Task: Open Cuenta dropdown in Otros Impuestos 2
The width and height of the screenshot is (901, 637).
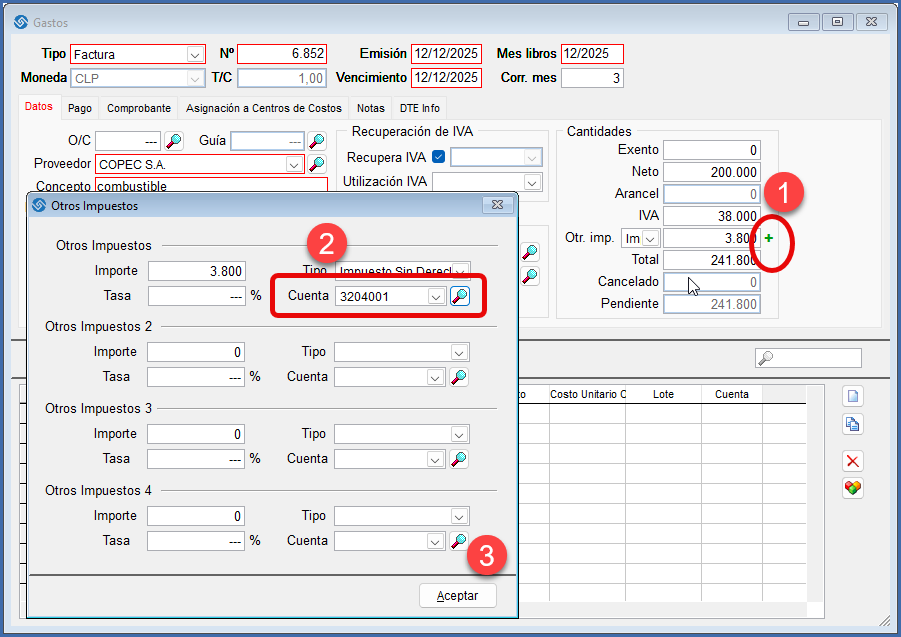Action: pyautogui.click(x=435, y=378)
